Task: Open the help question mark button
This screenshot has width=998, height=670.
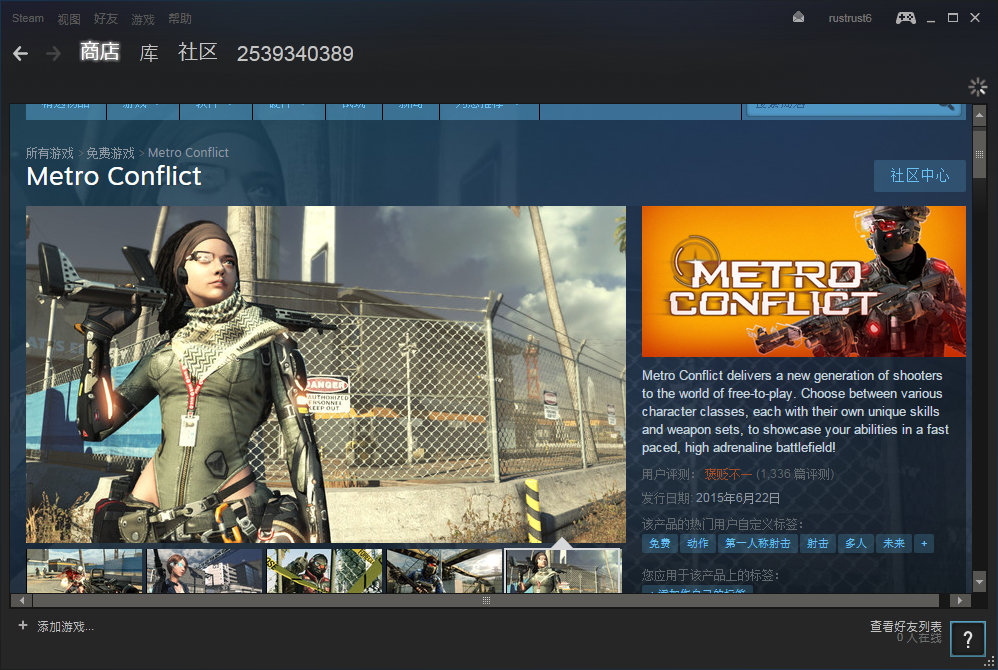Action: pos(967,639)
